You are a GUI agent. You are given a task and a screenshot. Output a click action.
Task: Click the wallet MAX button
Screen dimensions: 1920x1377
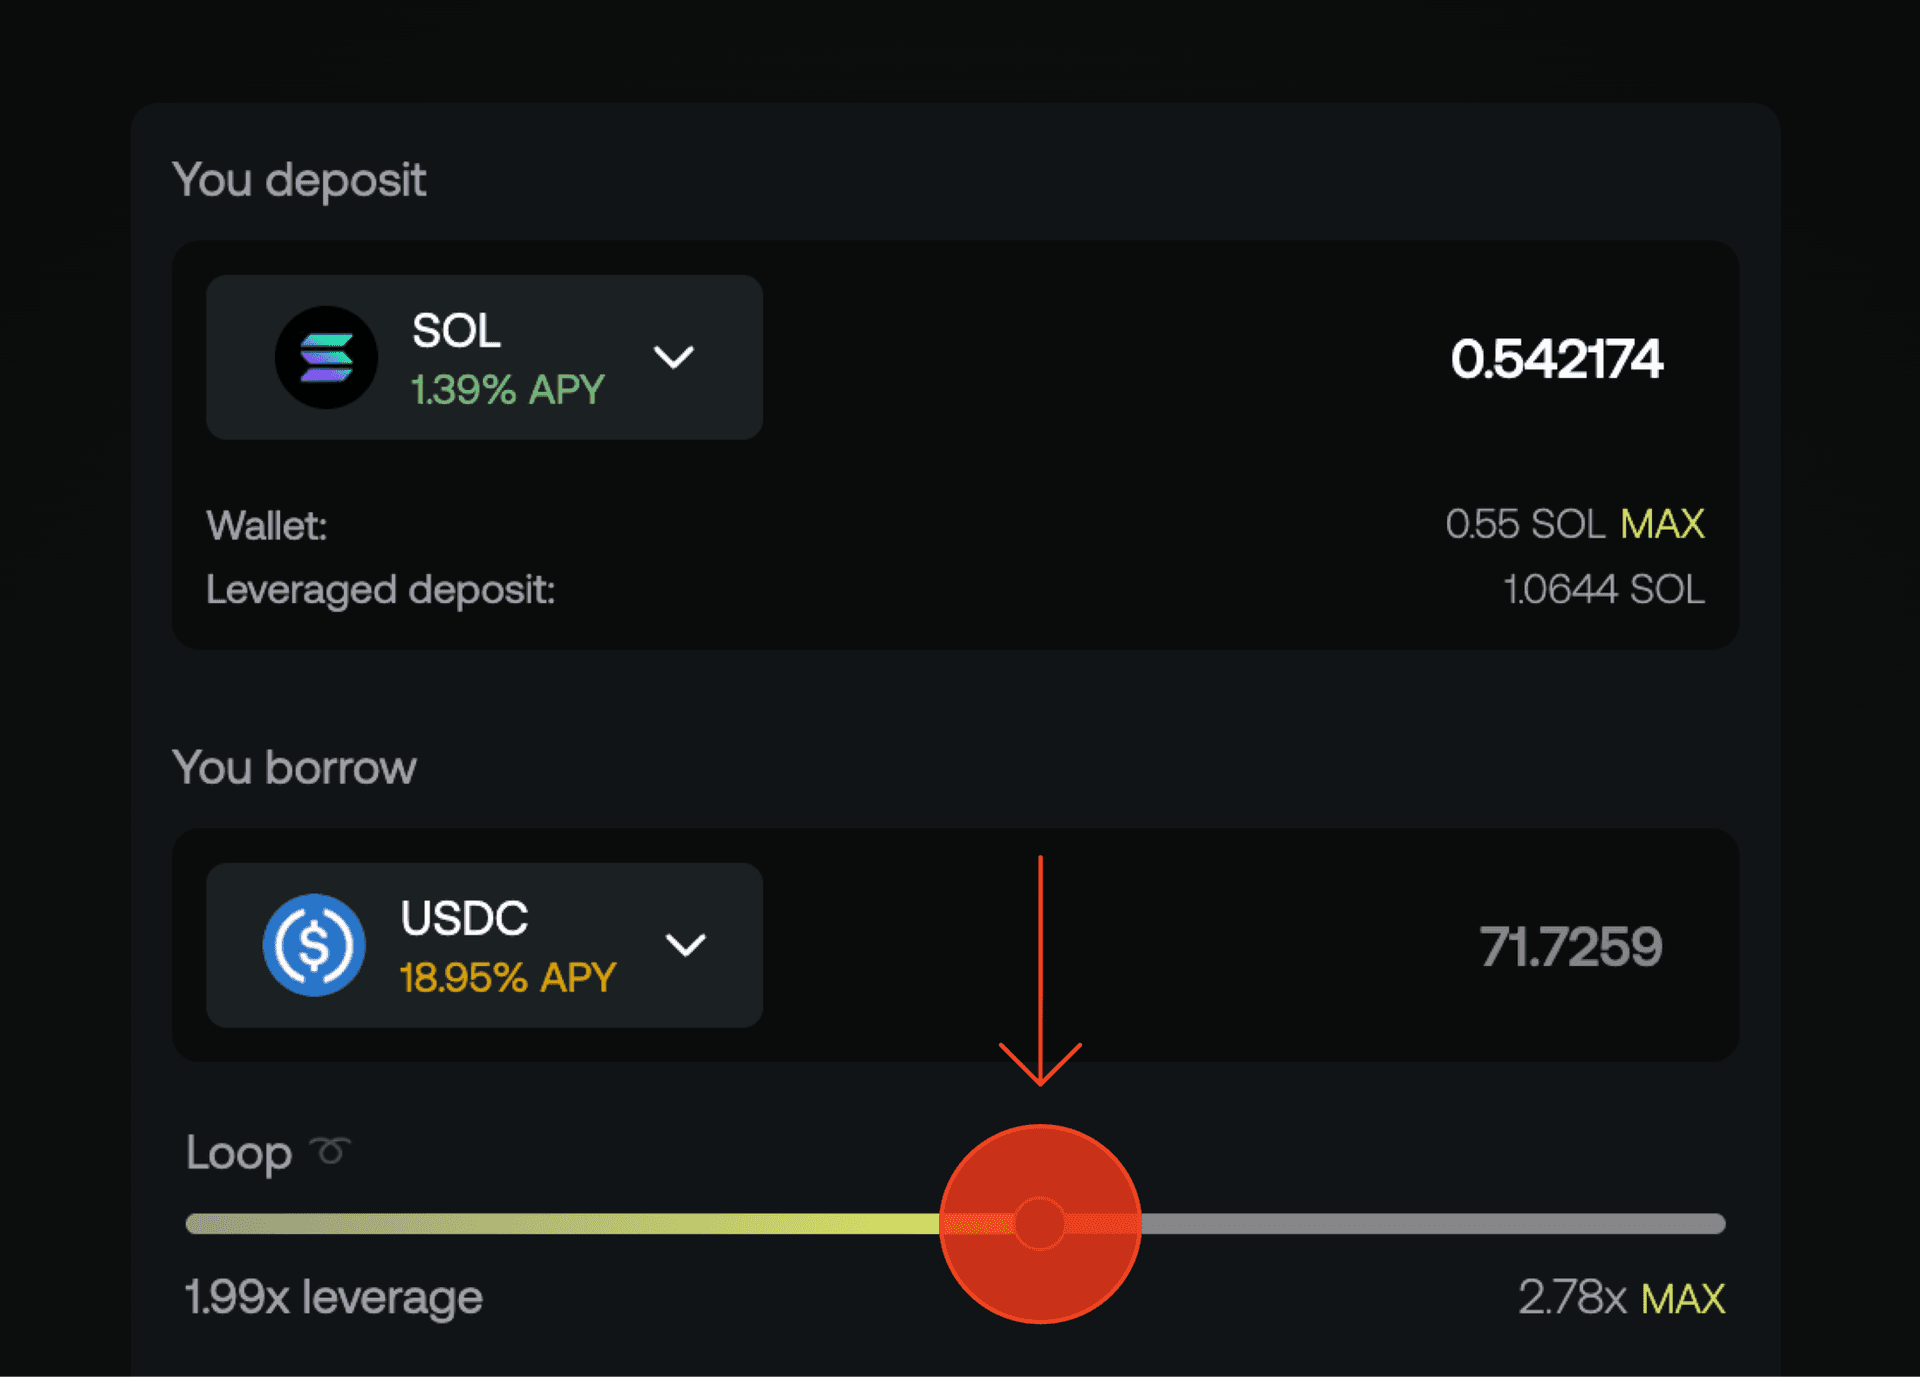point(1662,524)
